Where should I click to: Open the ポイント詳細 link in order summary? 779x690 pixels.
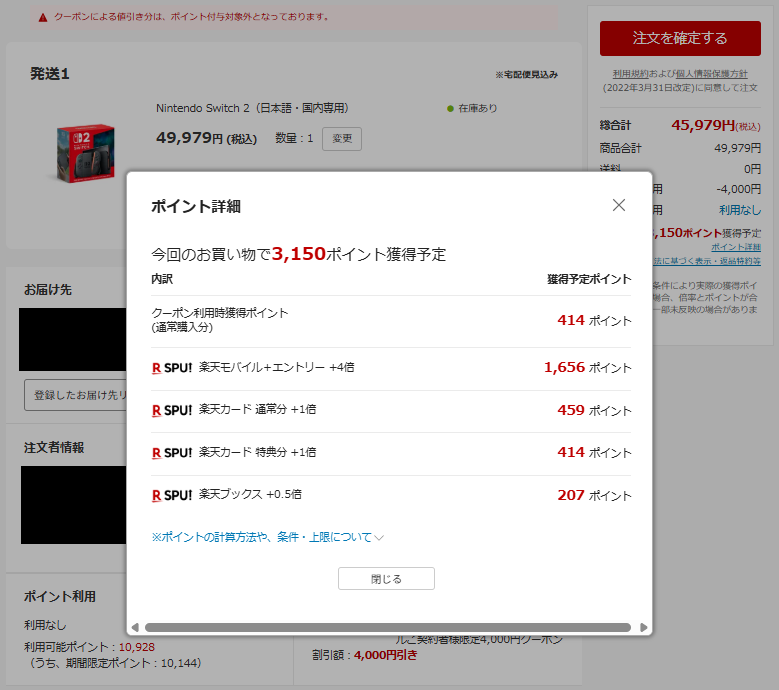point(736,247)
